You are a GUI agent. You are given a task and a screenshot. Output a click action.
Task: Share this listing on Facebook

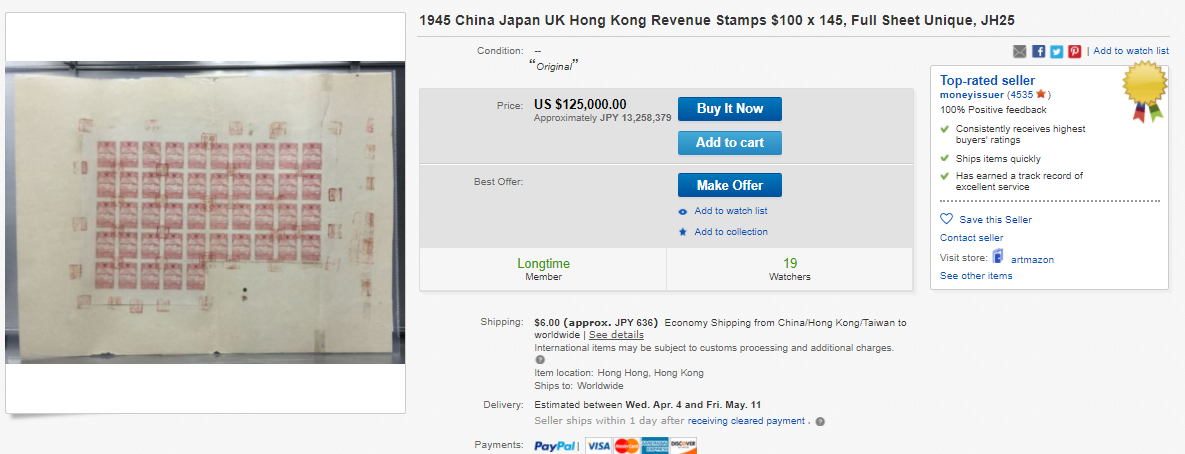click(1039, 51)
